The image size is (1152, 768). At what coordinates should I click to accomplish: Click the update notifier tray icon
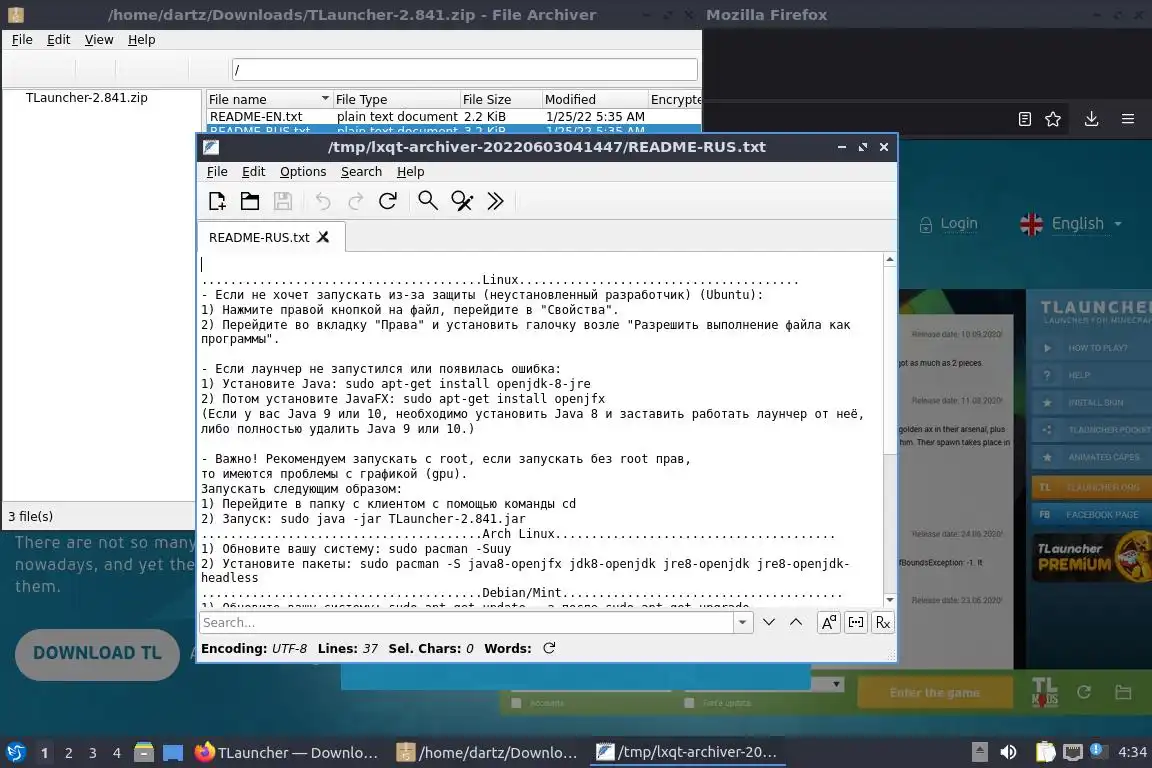(1096, 750)
